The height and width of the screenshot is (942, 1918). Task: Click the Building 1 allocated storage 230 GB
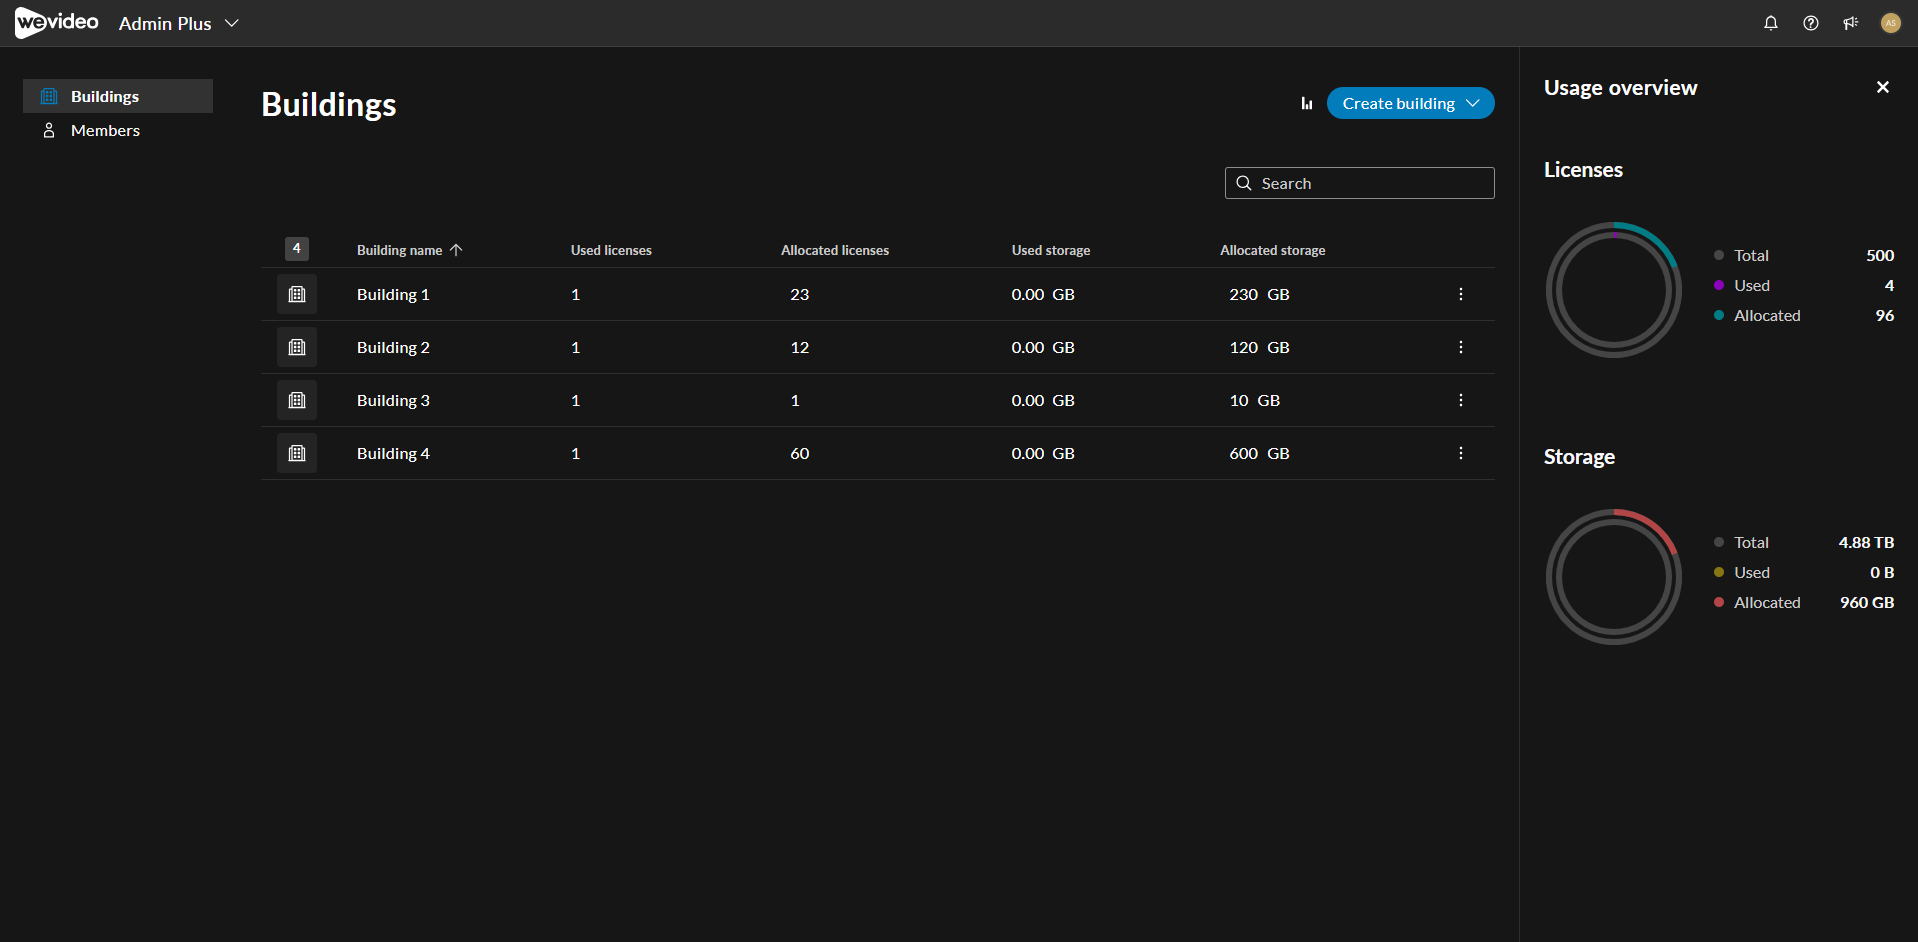point(1259,294)
